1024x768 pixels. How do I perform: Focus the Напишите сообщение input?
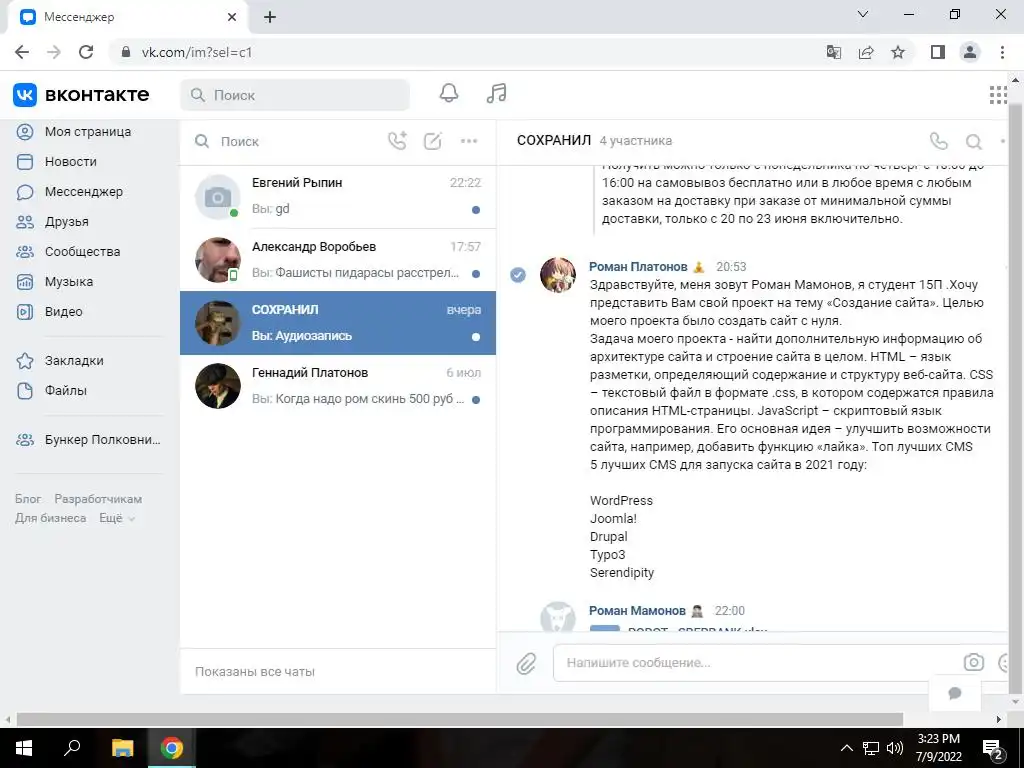tap(758, 662)
